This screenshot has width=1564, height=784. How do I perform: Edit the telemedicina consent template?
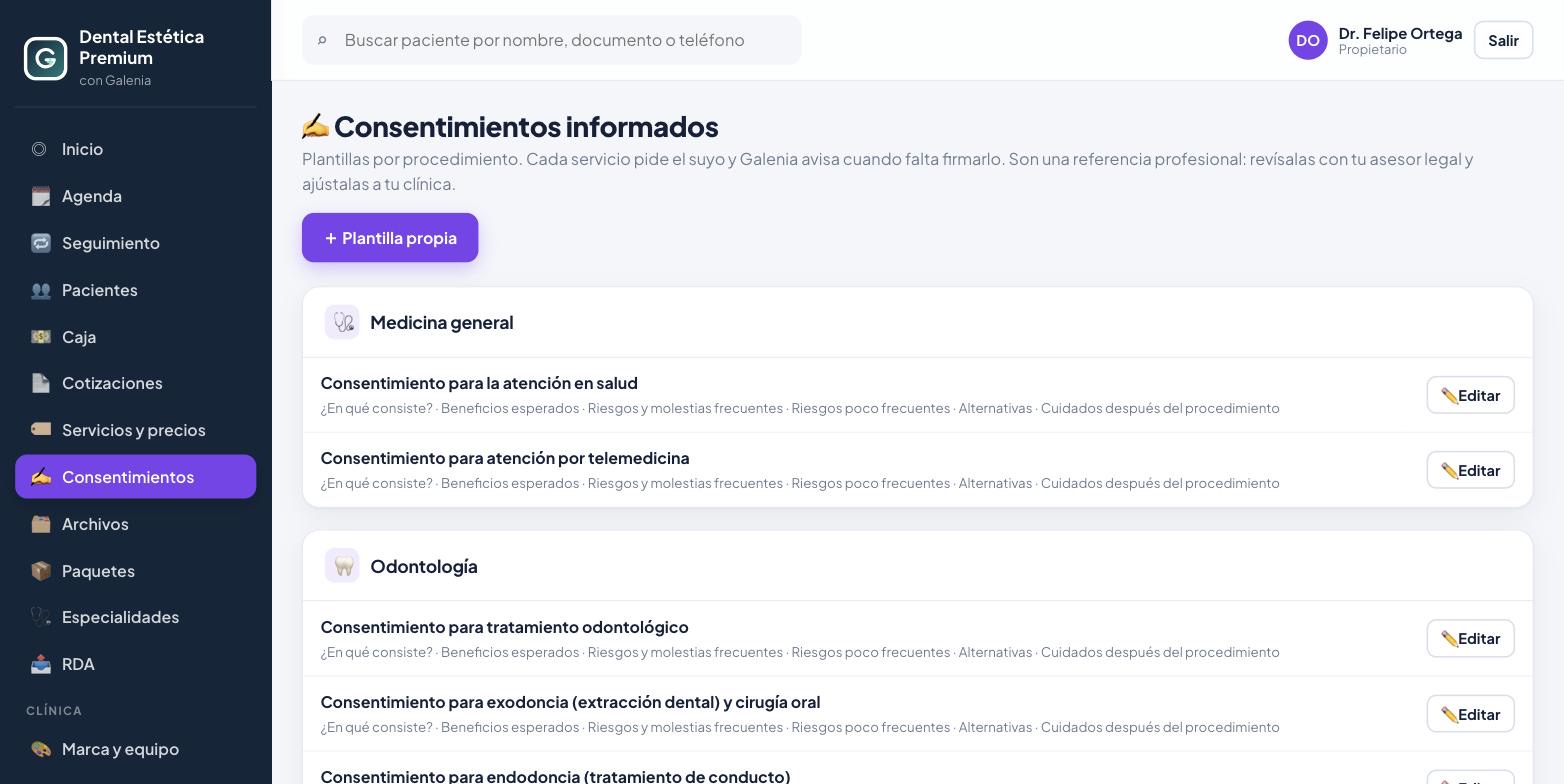tap(1470, 470)
